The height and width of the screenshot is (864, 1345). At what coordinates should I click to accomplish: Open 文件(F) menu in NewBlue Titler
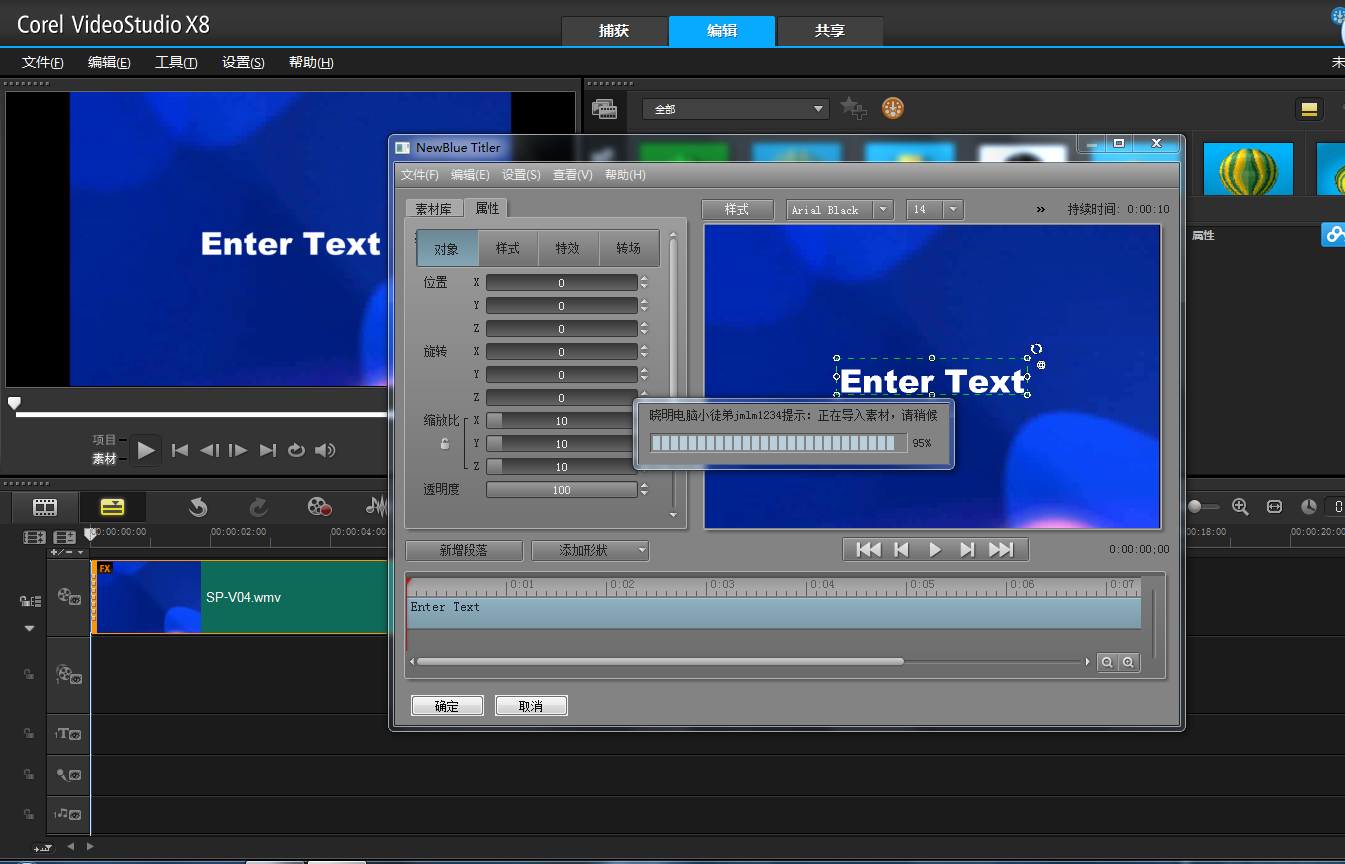click(420, 175)
